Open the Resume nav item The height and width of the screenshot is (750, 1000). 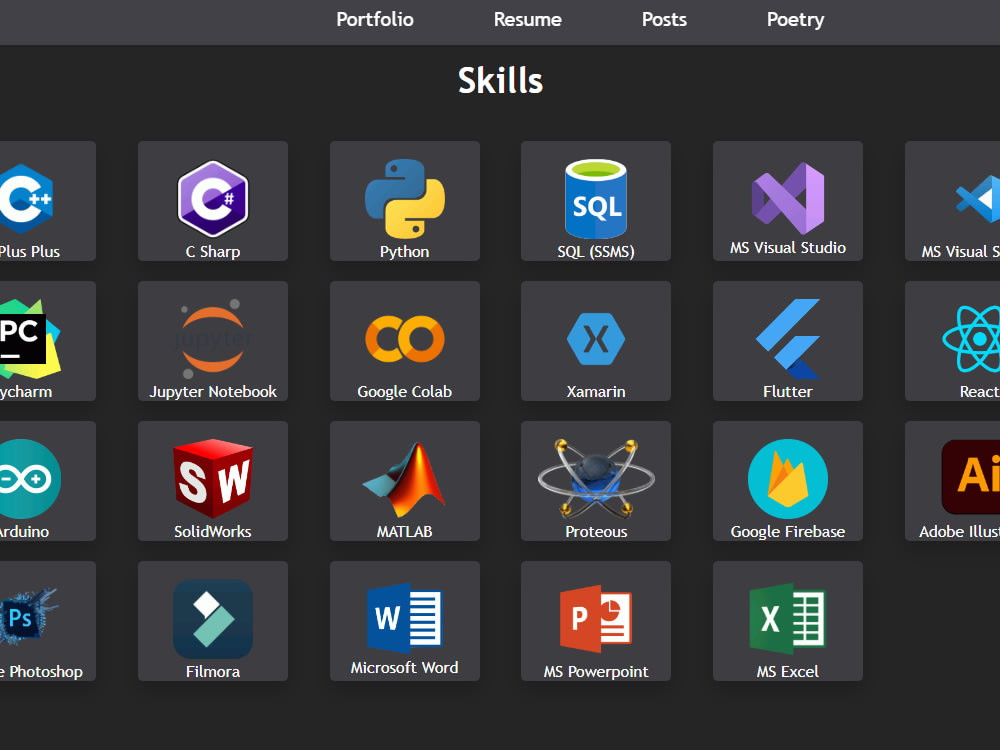point(527,20)
